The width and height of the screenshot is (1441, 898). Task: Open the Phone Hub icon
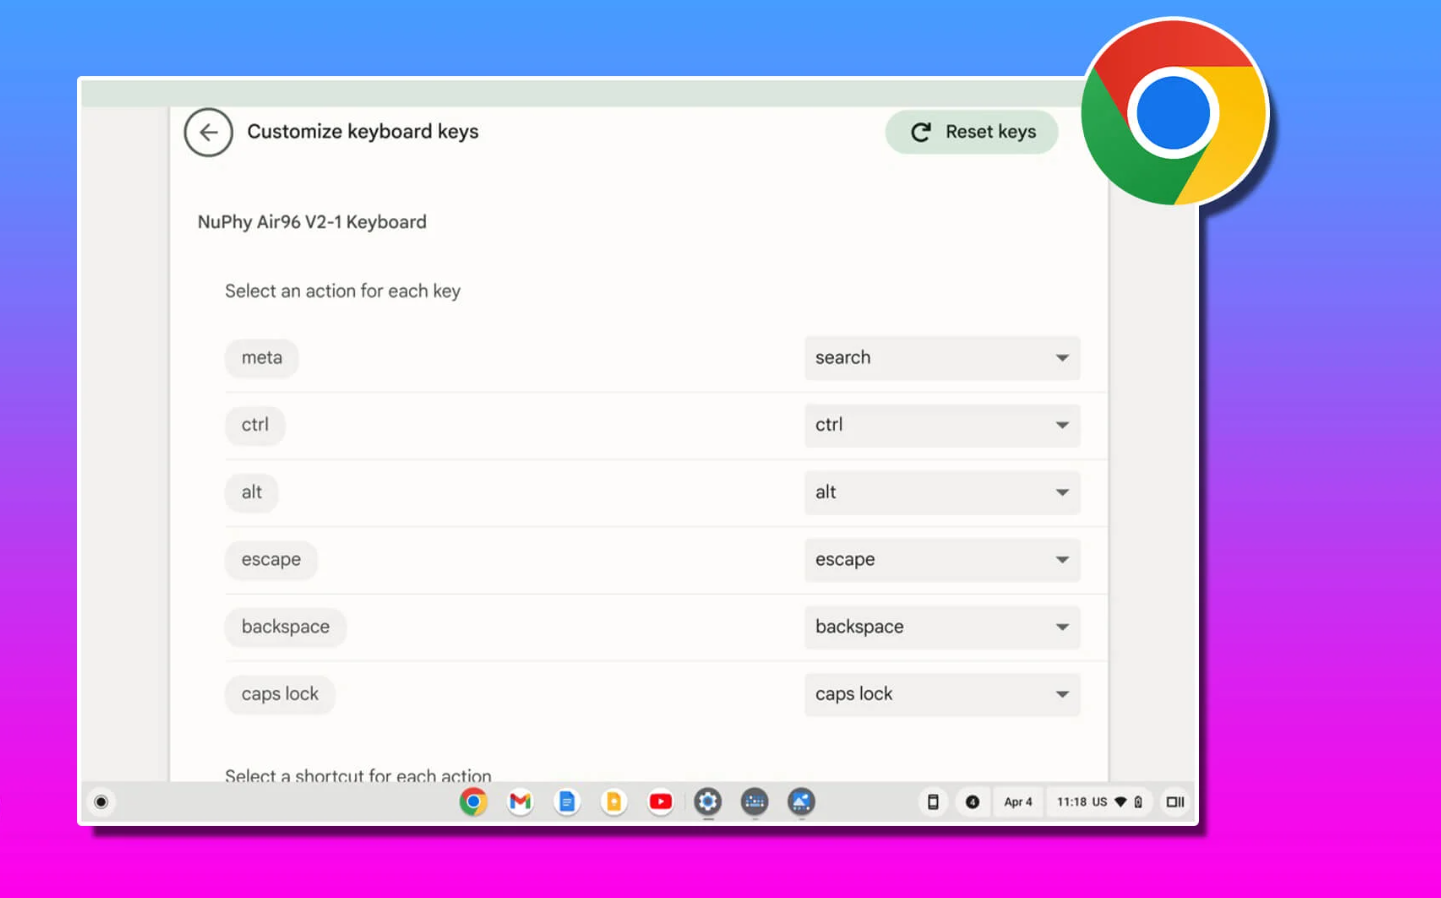click(932, 802)
